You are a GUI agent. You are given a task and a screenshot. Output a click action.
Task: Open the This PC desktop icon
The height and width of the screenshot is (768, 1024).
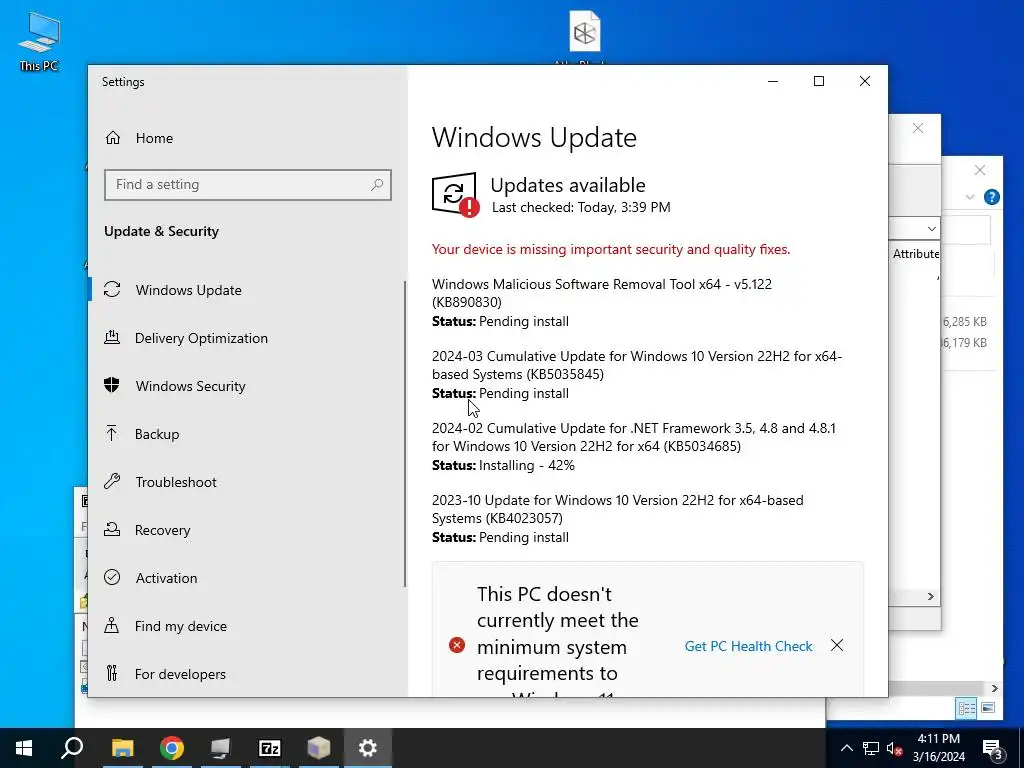pyautogui.click(x=39, y=41)
